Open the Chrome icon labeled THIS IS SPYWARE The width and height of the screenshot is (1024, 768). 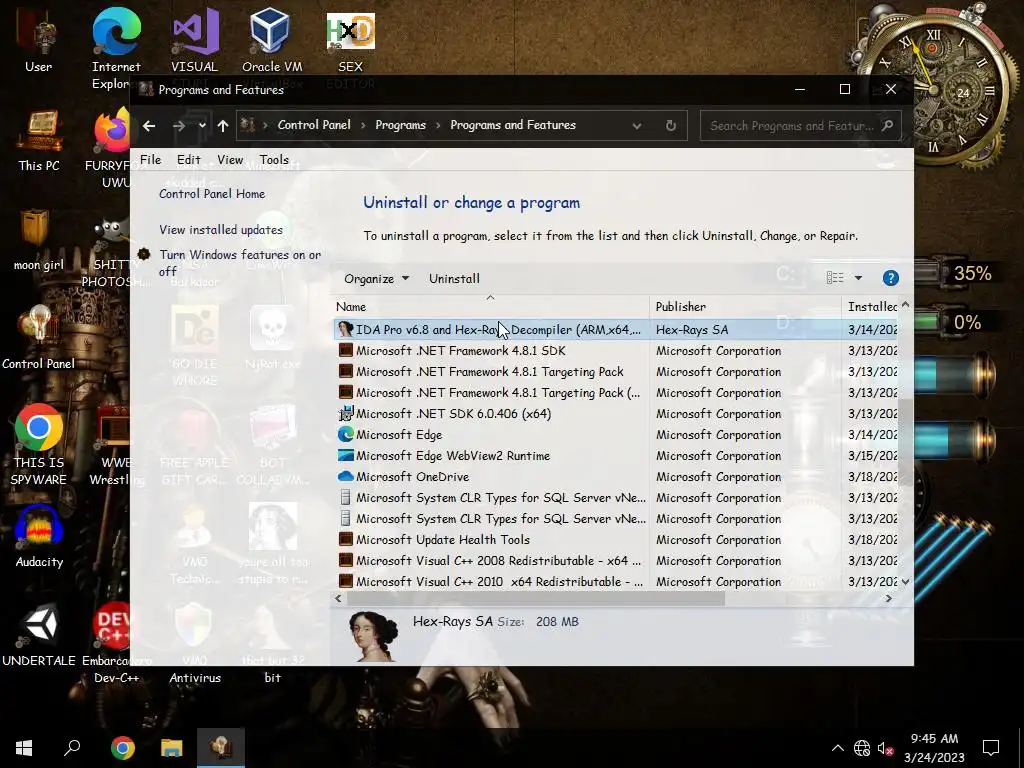(39, 445)
